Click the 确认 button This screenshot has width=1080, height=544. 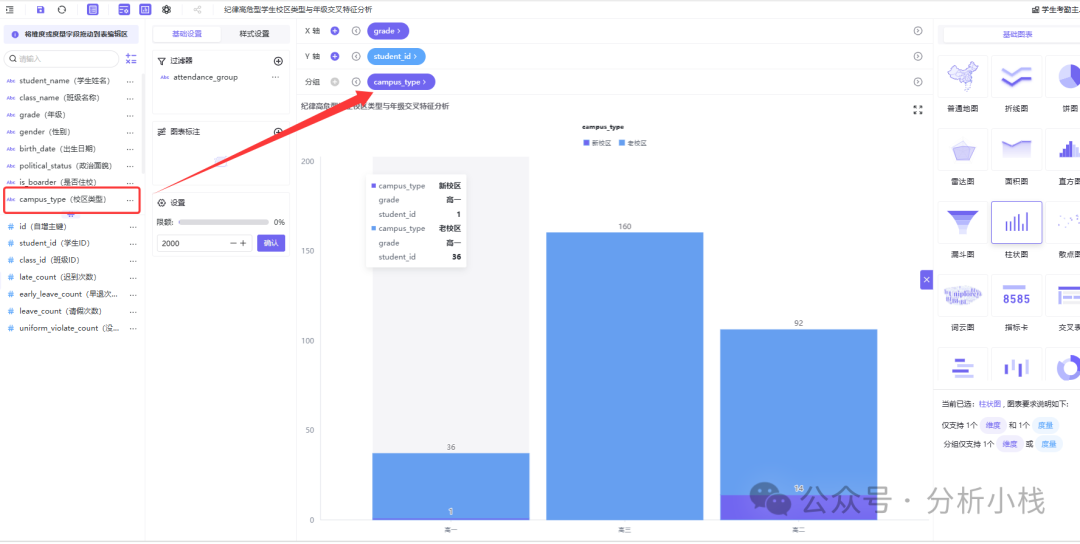[271, 243]
